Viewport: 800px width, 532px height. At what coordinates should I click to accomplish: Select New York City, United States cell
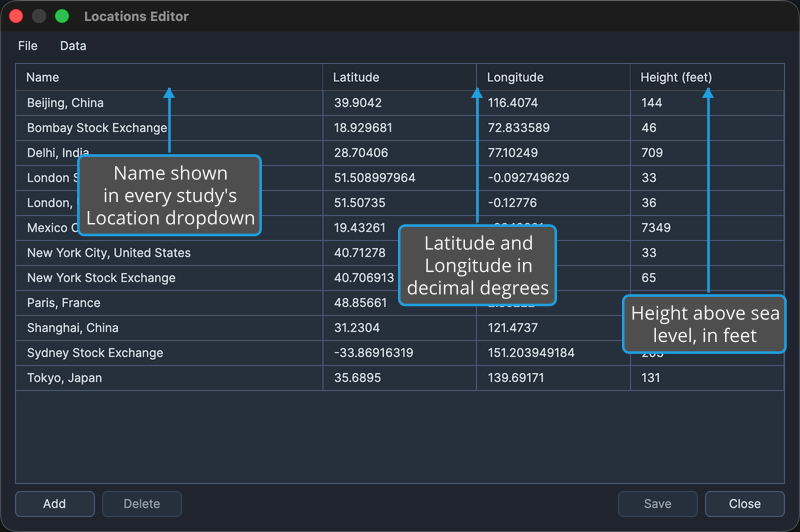point(169,252)
